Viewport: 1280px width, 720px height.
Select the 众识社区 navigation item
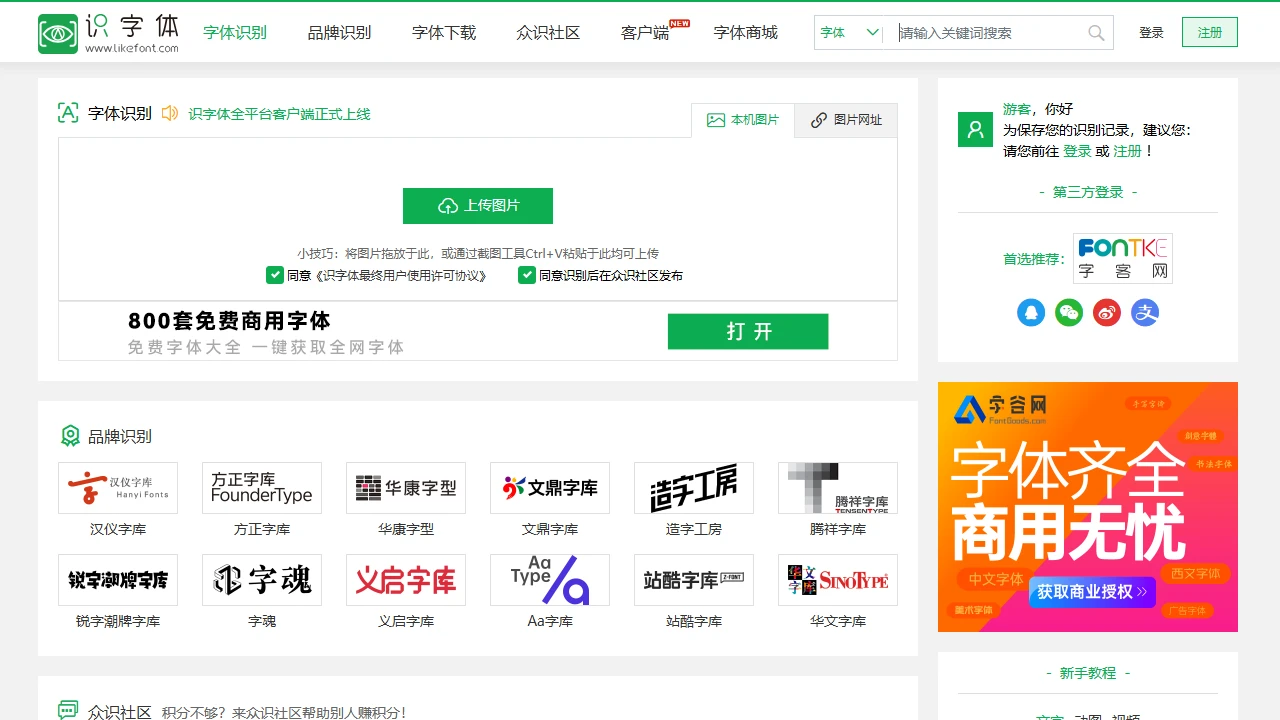point(548,32)
